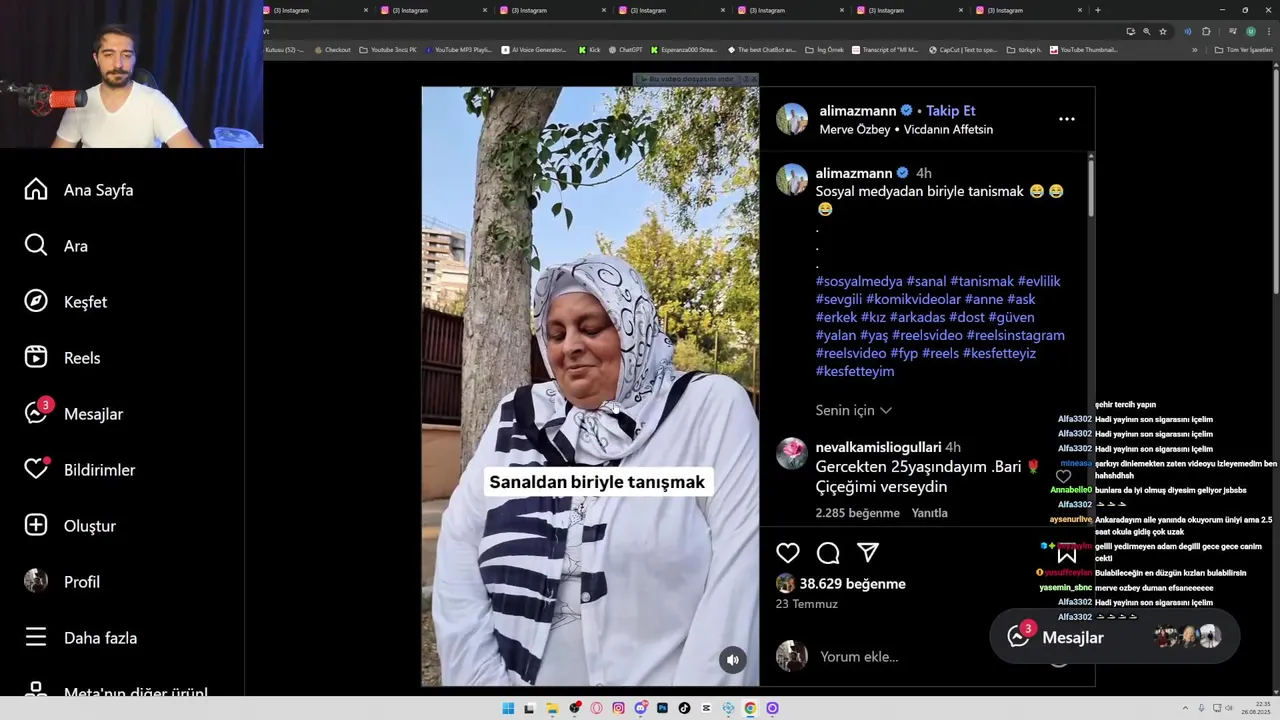This screenshot has width=1280, height=720.
Task: Open Chrome extensions puzzle icon
Action: click(x=1206, y=31)
